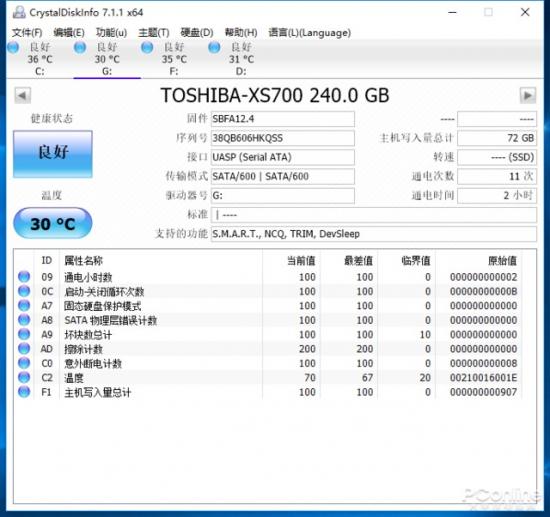The height and width of the screenshot is (517, 550).
Task: Click the 属性名称 column header
Action: 83,261
